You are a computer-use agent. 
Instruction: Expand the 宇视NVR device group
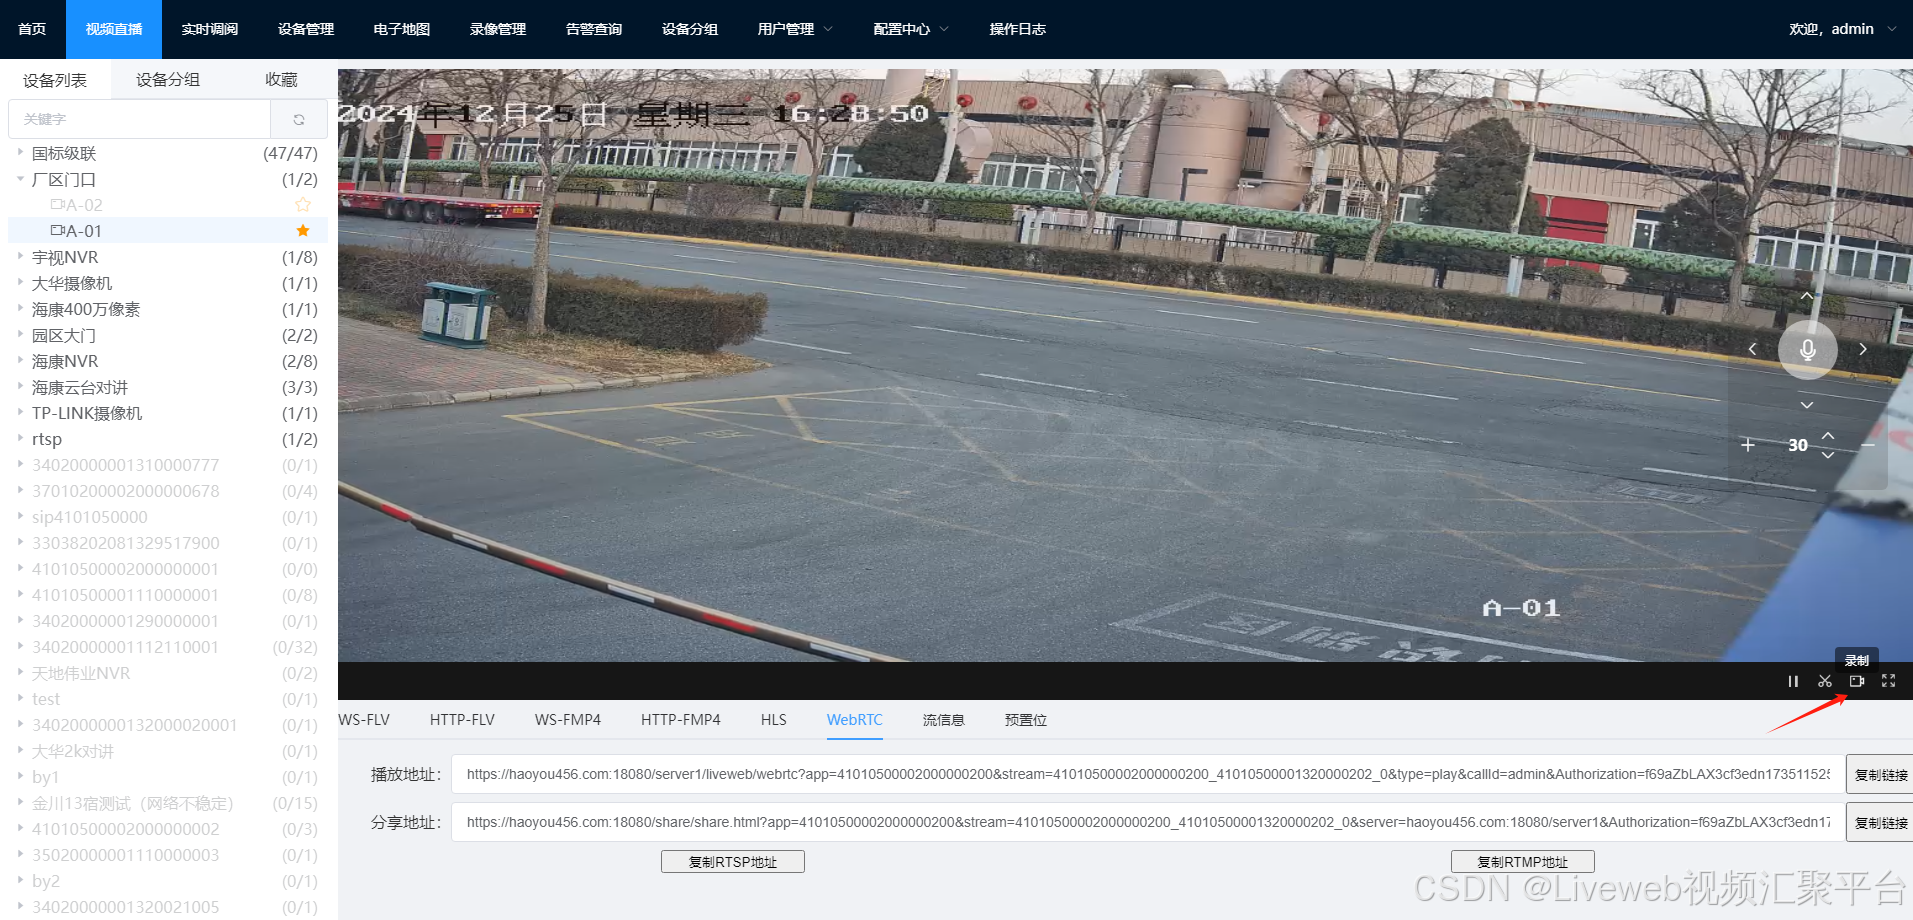(22, 257)
